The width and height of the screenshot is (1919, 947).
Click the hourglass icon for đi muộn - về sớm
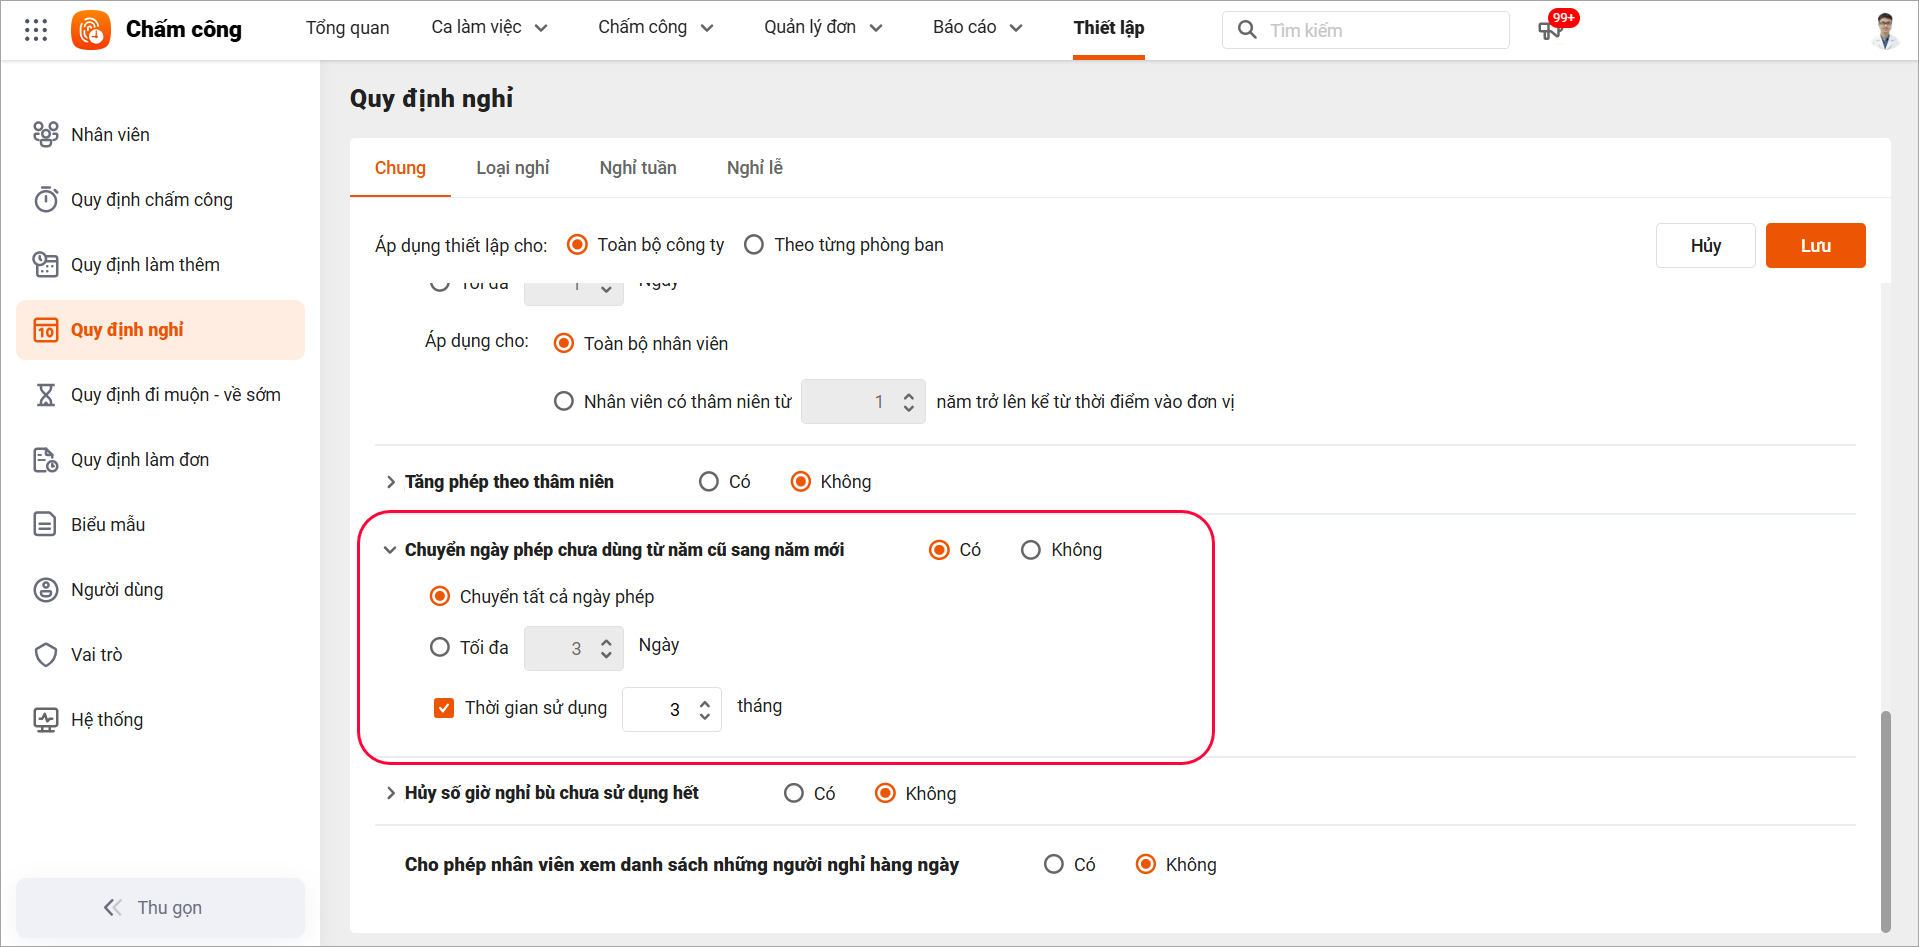(x=46, y=395)
